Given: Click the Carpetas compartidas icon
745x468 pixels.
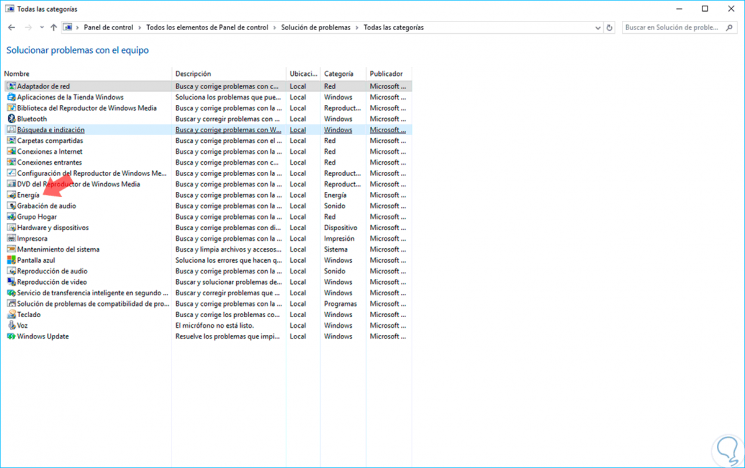Looking at the screenshot, I should (x=11, y=141).
